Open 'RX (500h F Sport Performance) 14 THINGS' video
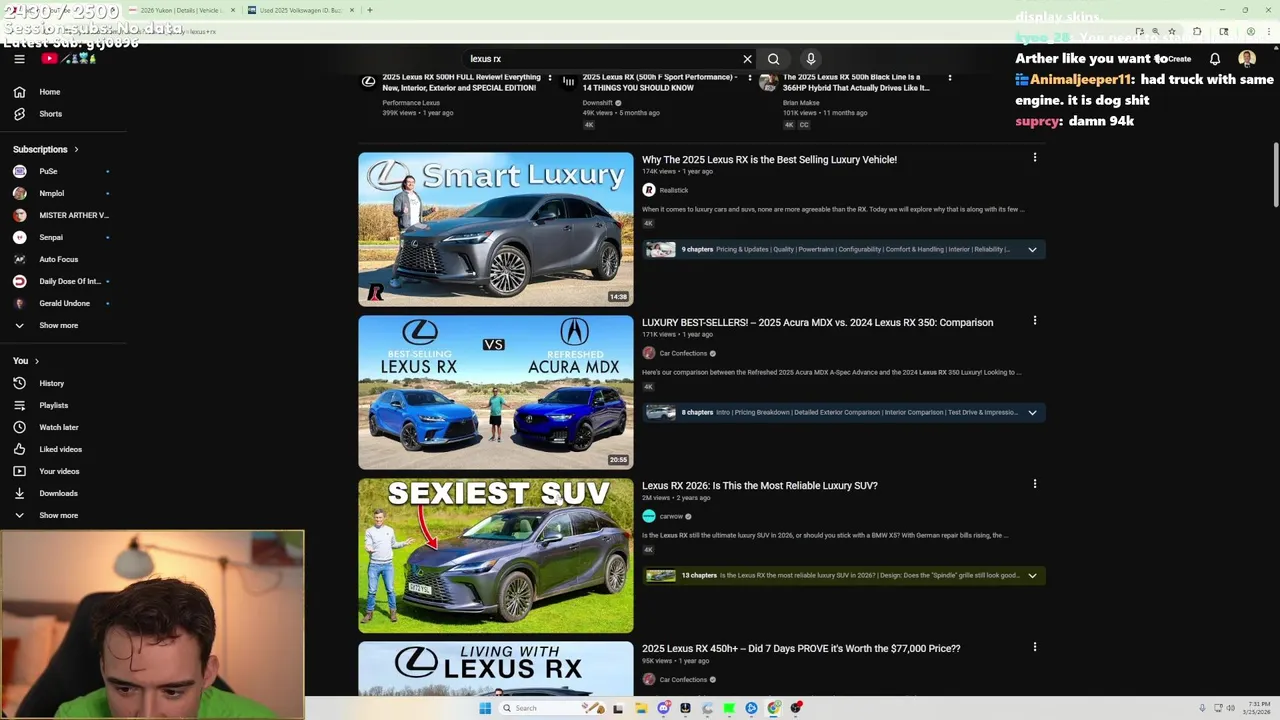 click(660, 82)
